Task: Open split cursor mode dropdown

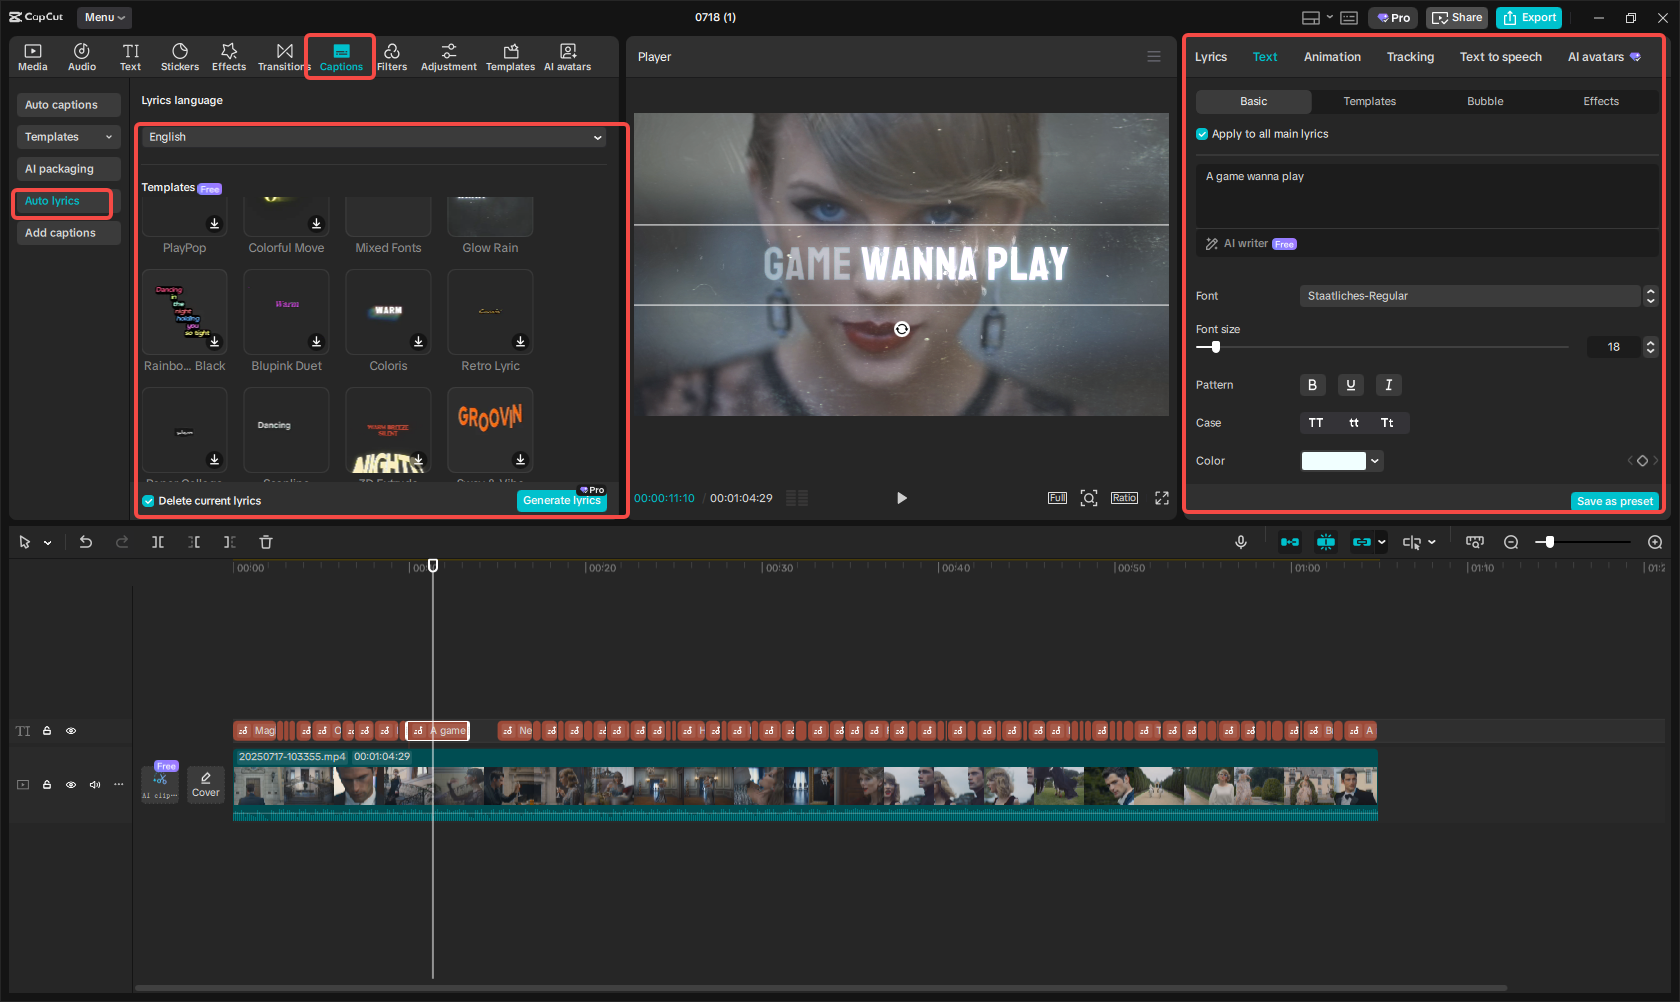Action: pos(1432,542)
